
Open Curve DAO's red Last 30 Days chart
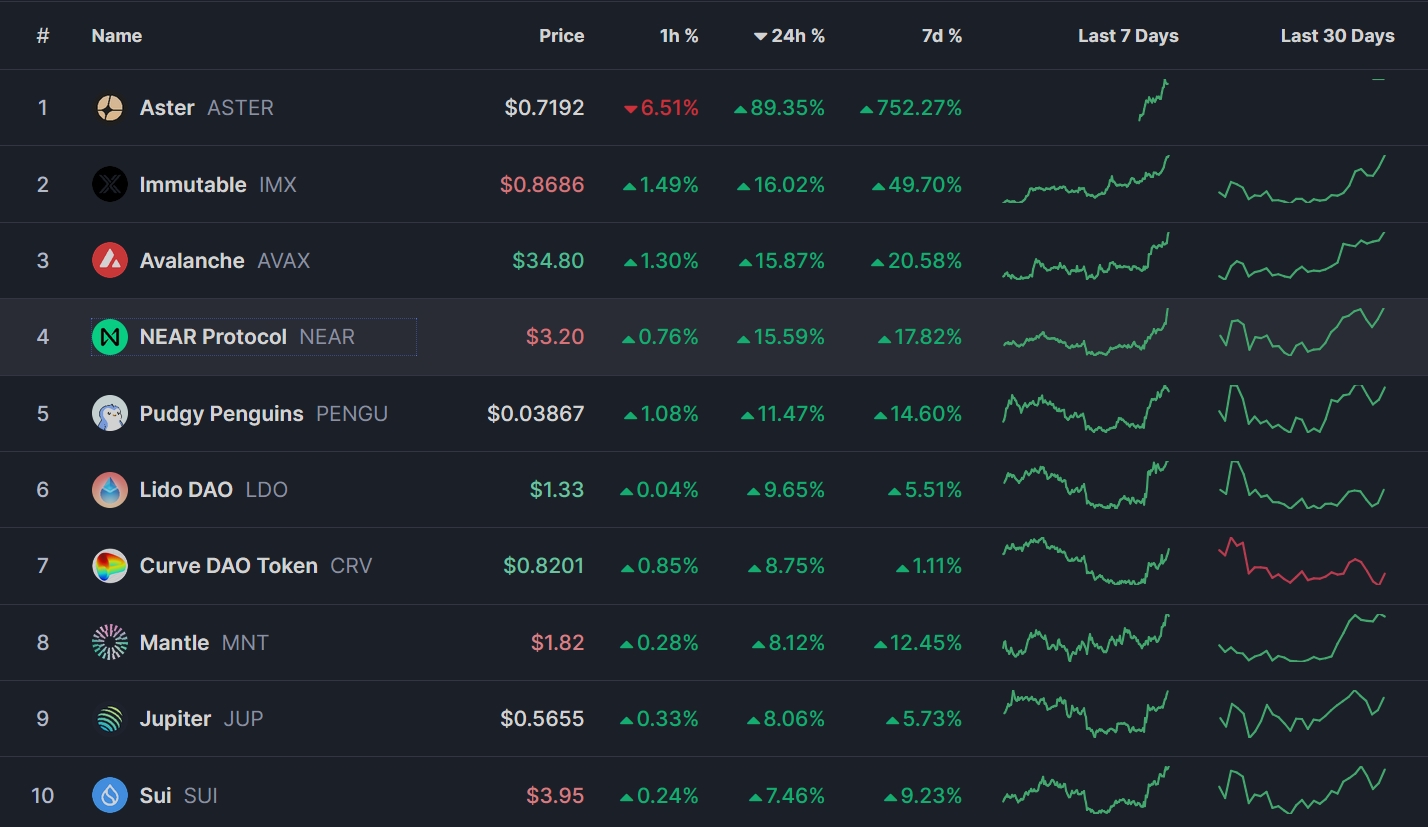click(1302, 562)
